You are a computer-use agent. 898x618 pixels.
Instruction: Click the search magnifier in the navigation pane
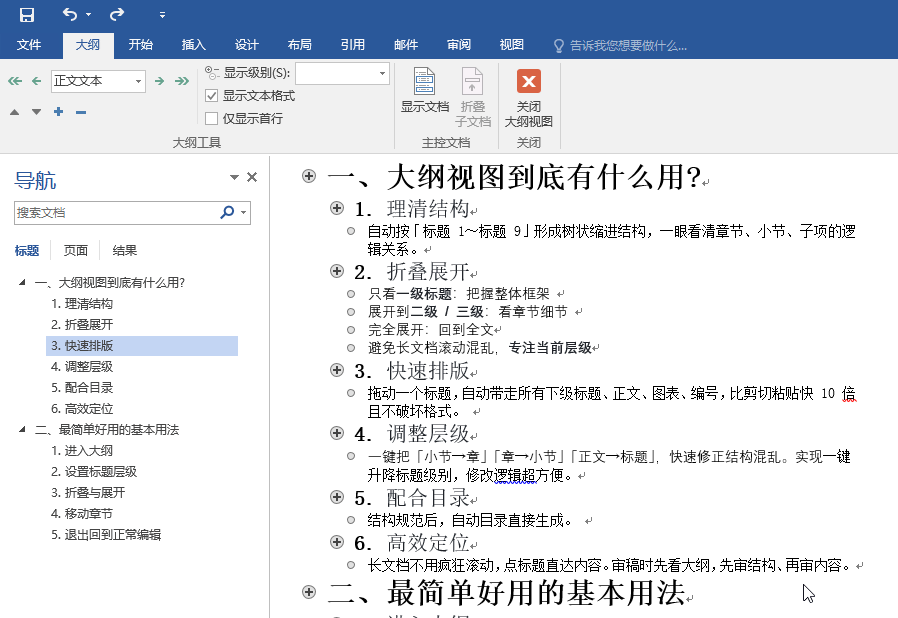(x=228, y=213)
